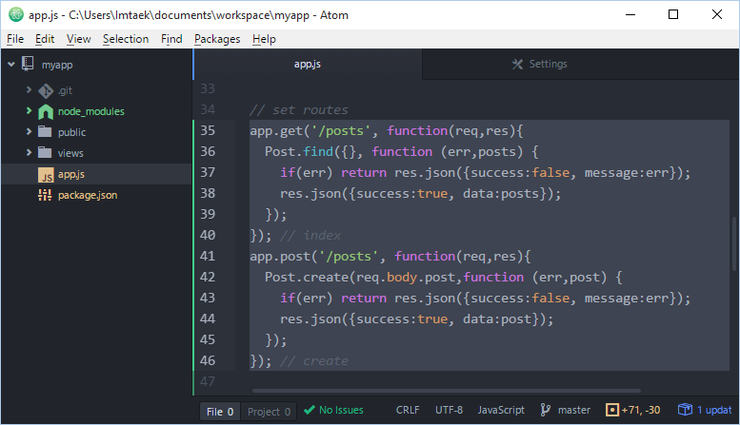Click the package.json file icon
This screenshot has width=740, height=425.
(x=45, y=195)
